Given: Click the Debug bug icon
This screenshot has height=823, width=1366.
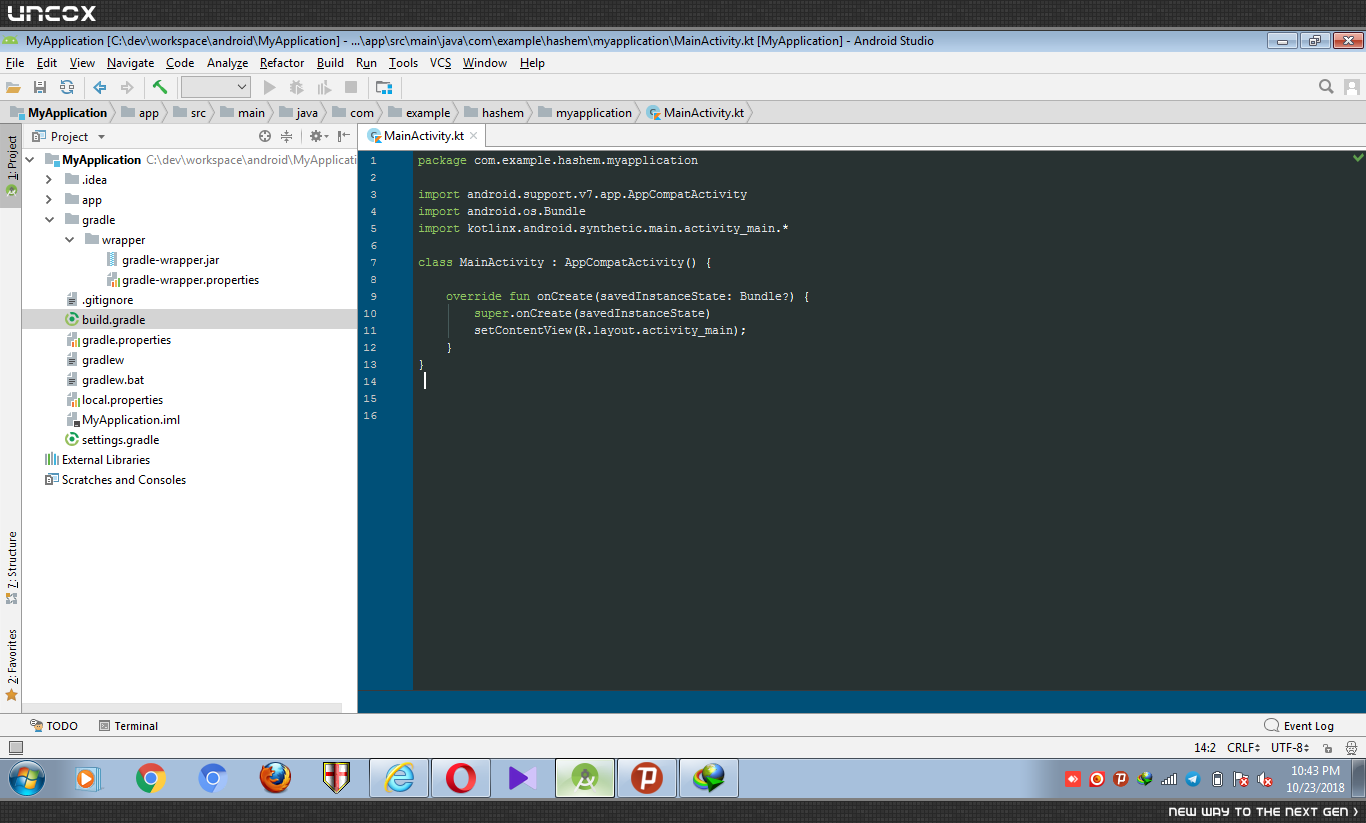Looking at the screenshot, I should (297, 88).
